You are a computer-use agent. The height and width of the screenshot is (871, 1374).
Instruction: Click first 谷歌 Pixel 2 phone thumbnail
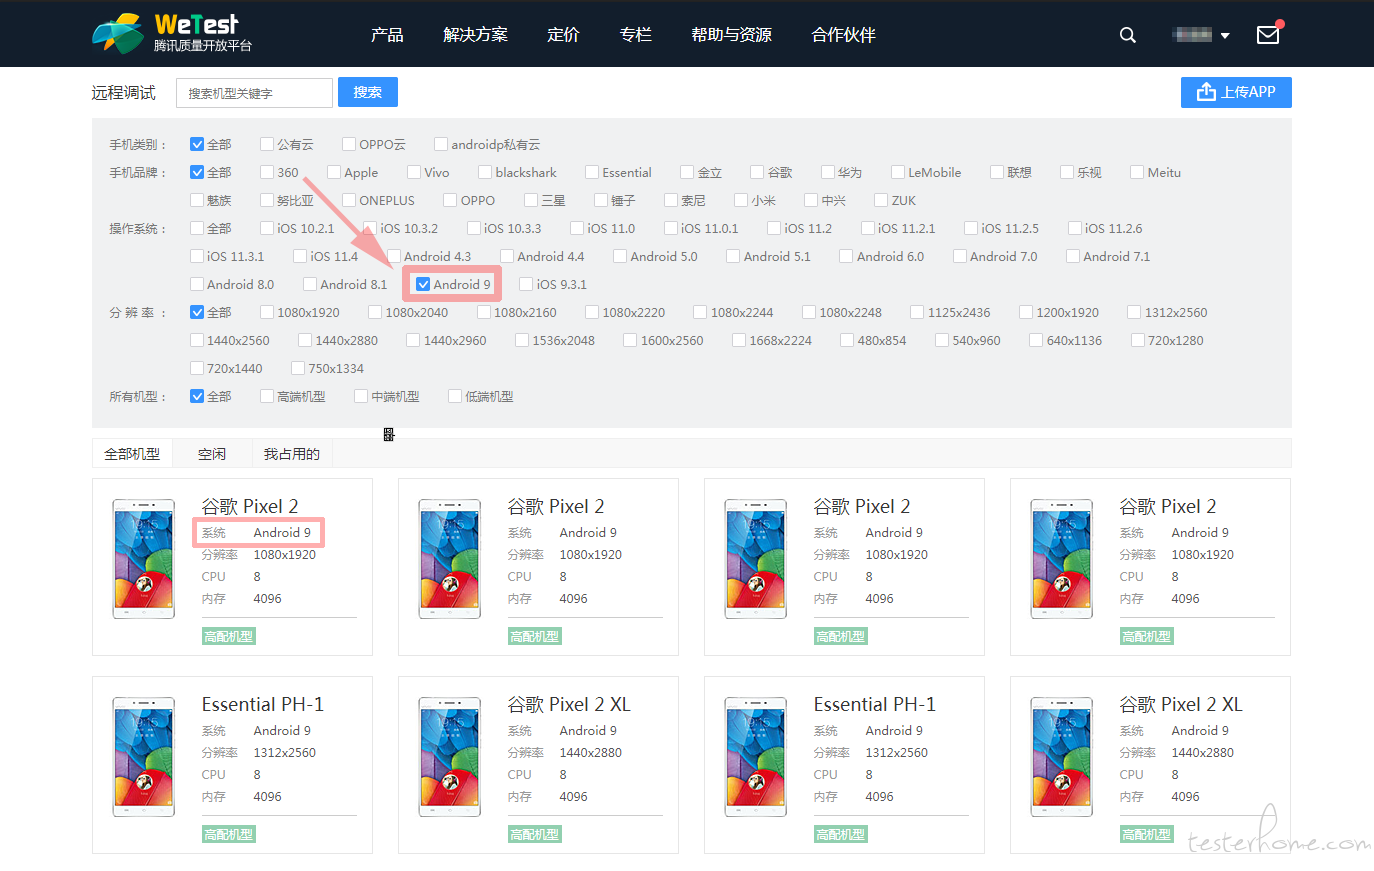[x=144, y=558]
